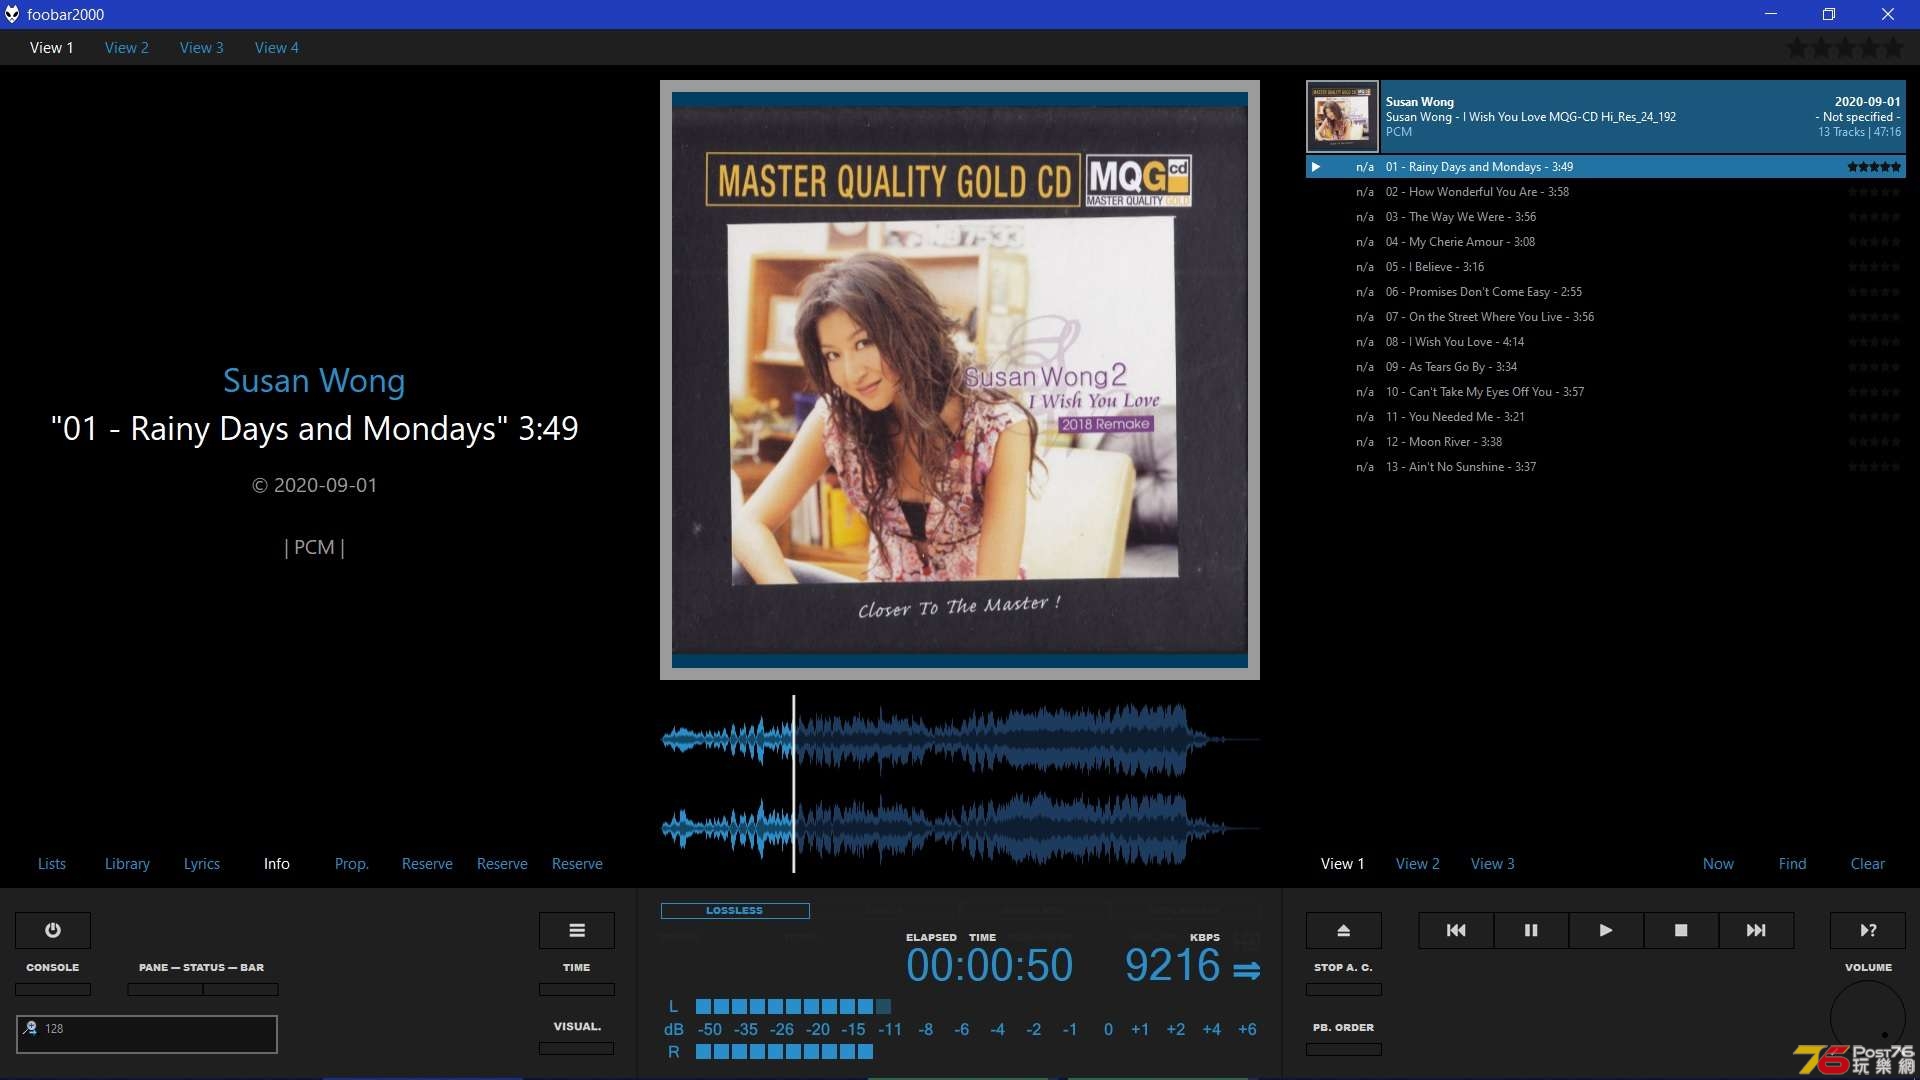The image size is (1920, 1080).
Task: Click the rating stars on Rainy Days and Mondays row
Action: point(1874,167)
